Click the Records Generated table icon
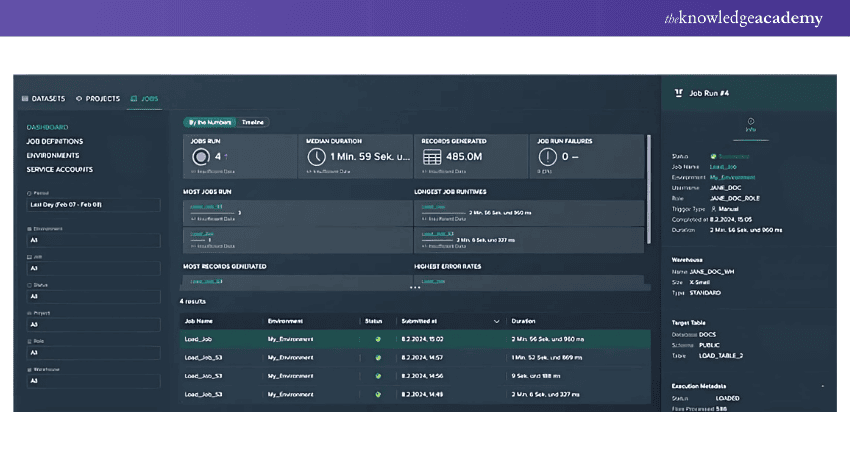This screenshot has width=850, height=450. coord(431,157)
